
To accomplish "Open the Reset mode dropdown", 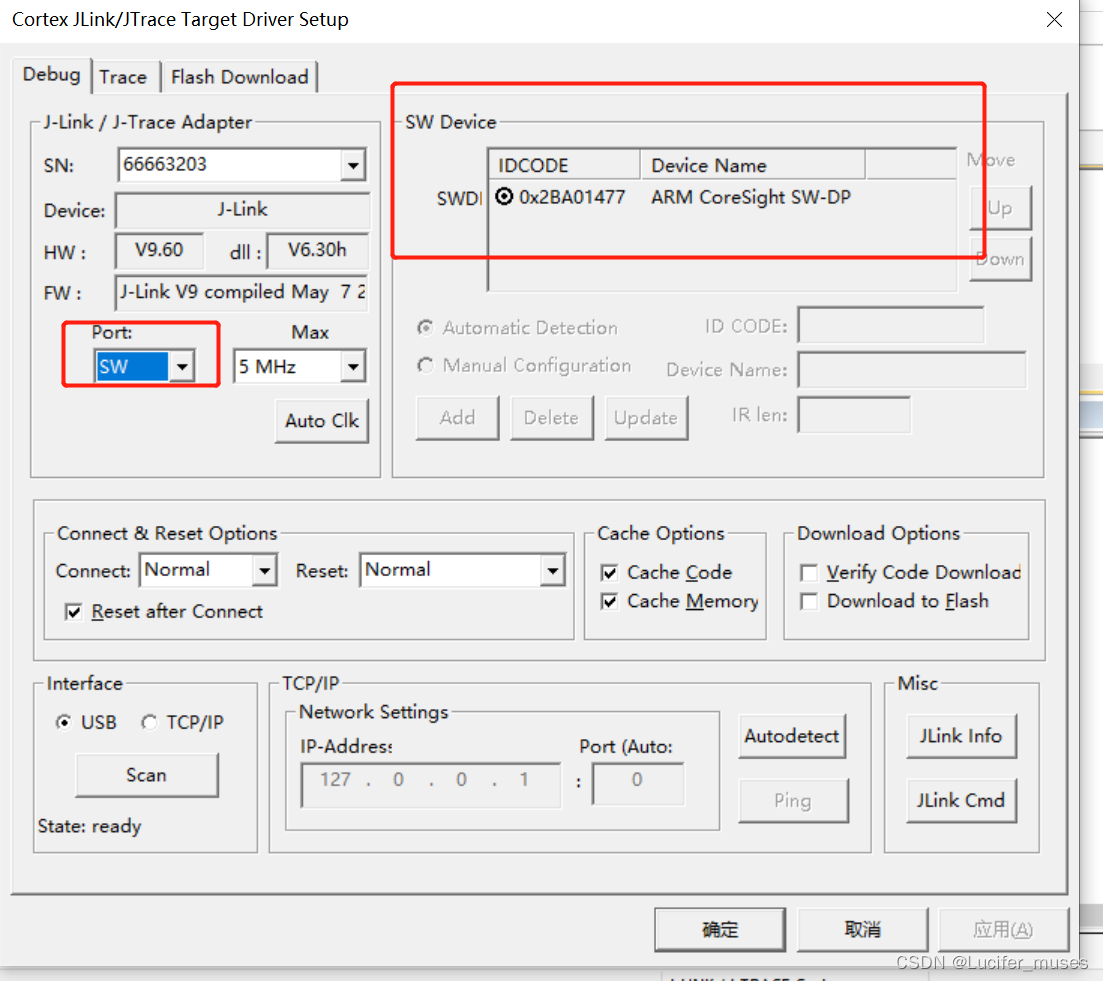I will coord(552,570).
